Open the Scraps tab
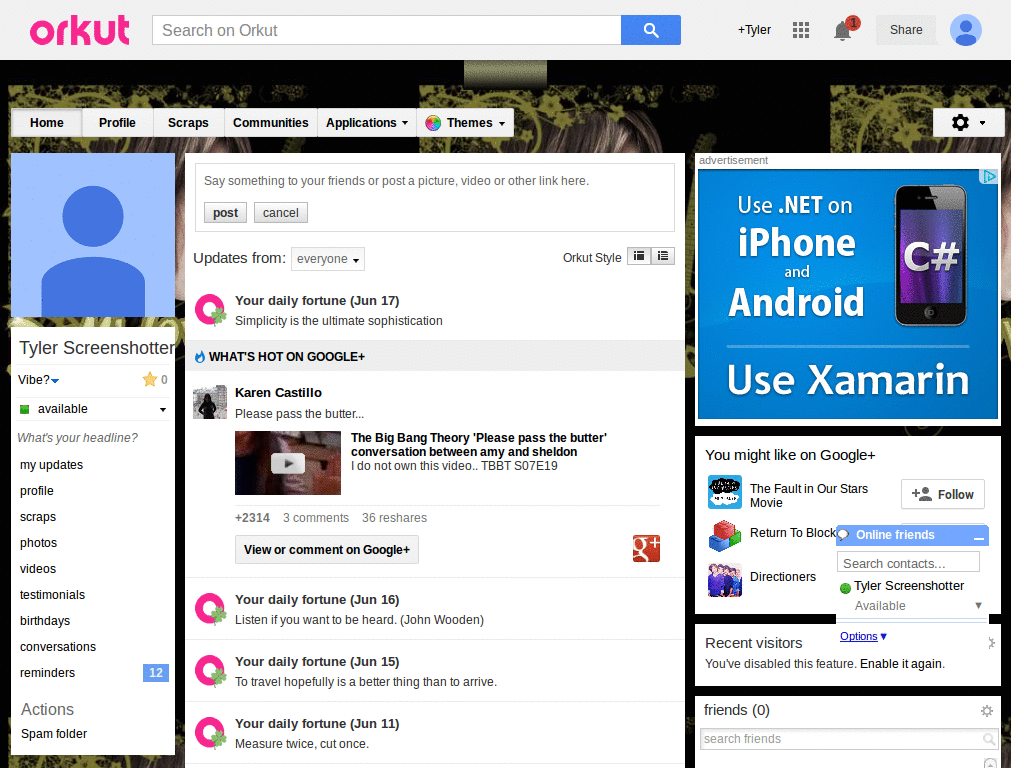The image size is (1024, 768). pyautogui.click(x=188, y=123)
